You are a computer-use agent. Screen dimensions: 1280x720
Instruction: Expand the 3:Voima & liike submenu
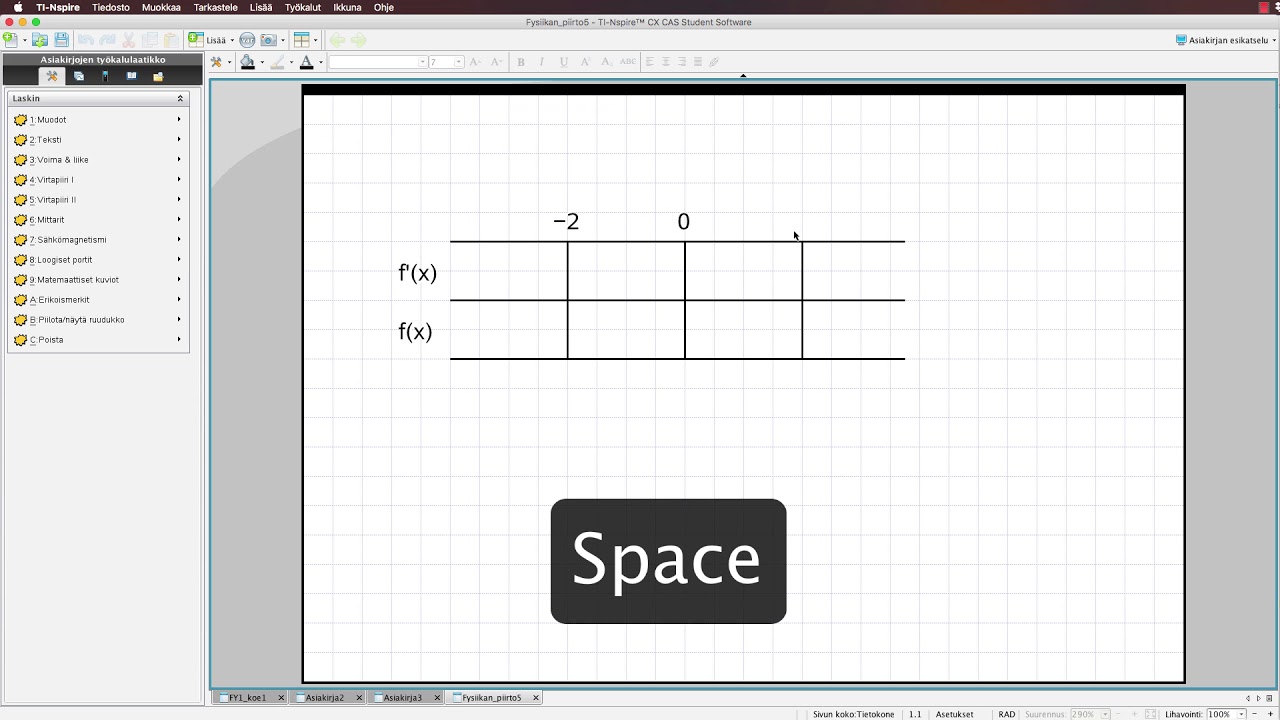pos(179,160)
